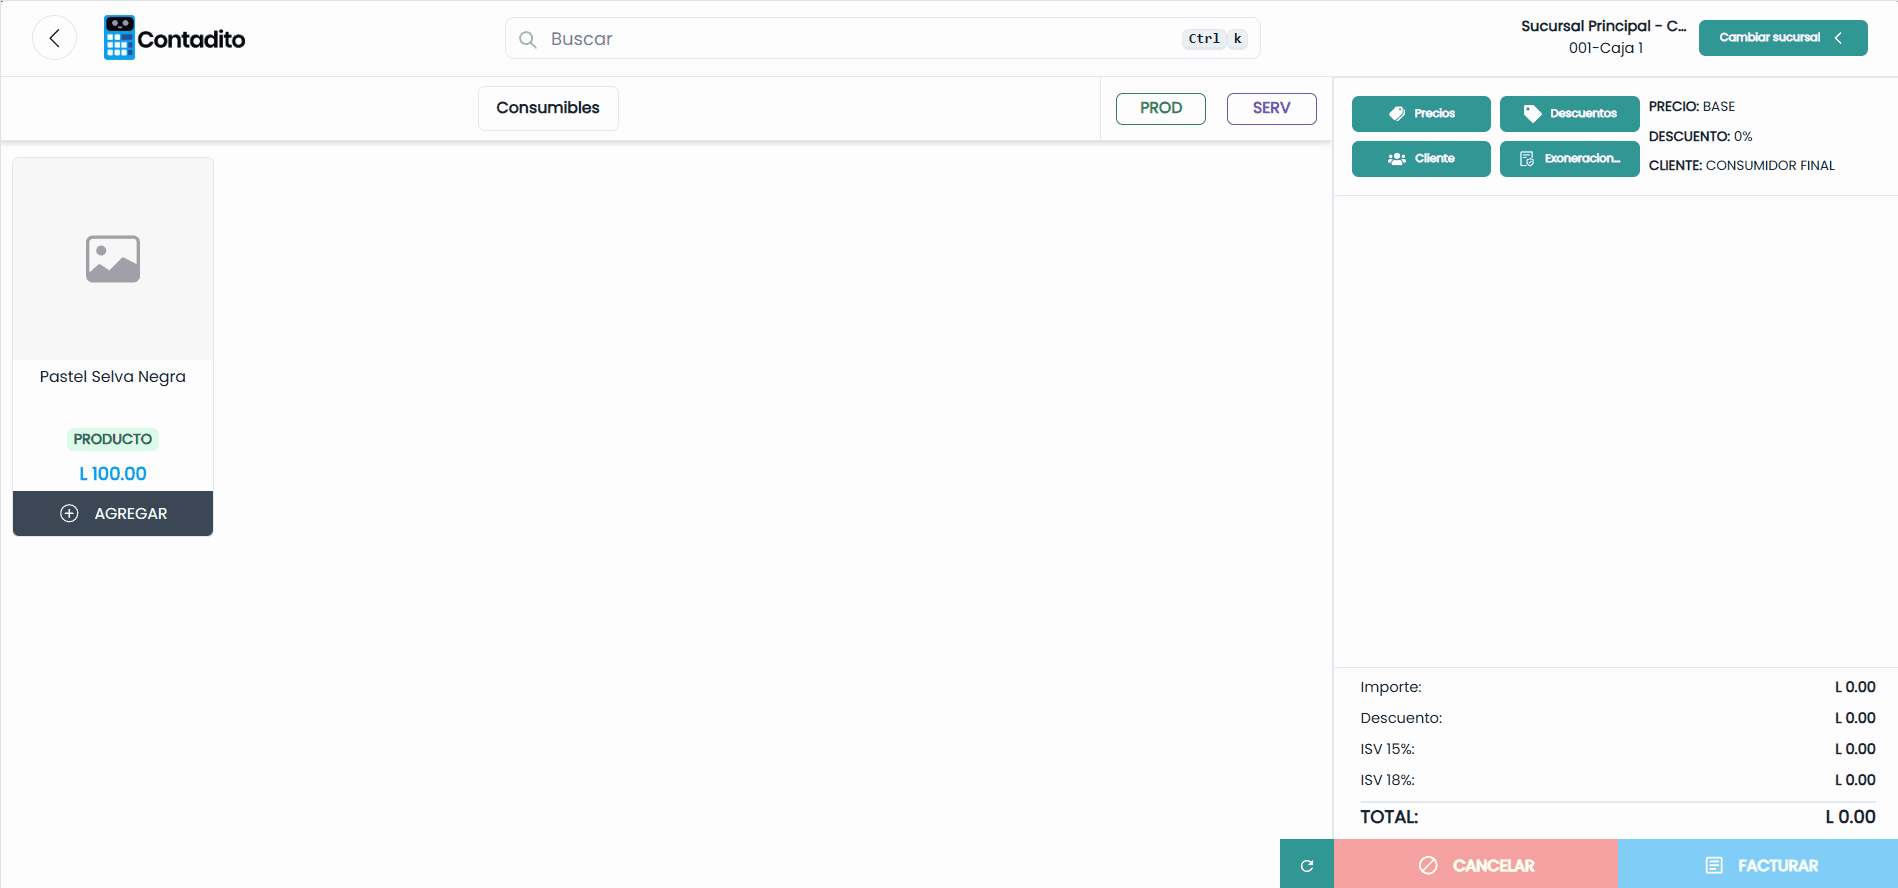This screenshot has height=888, width=1898.
Task: Click the Contadito calculator logo
Action: 119,38
